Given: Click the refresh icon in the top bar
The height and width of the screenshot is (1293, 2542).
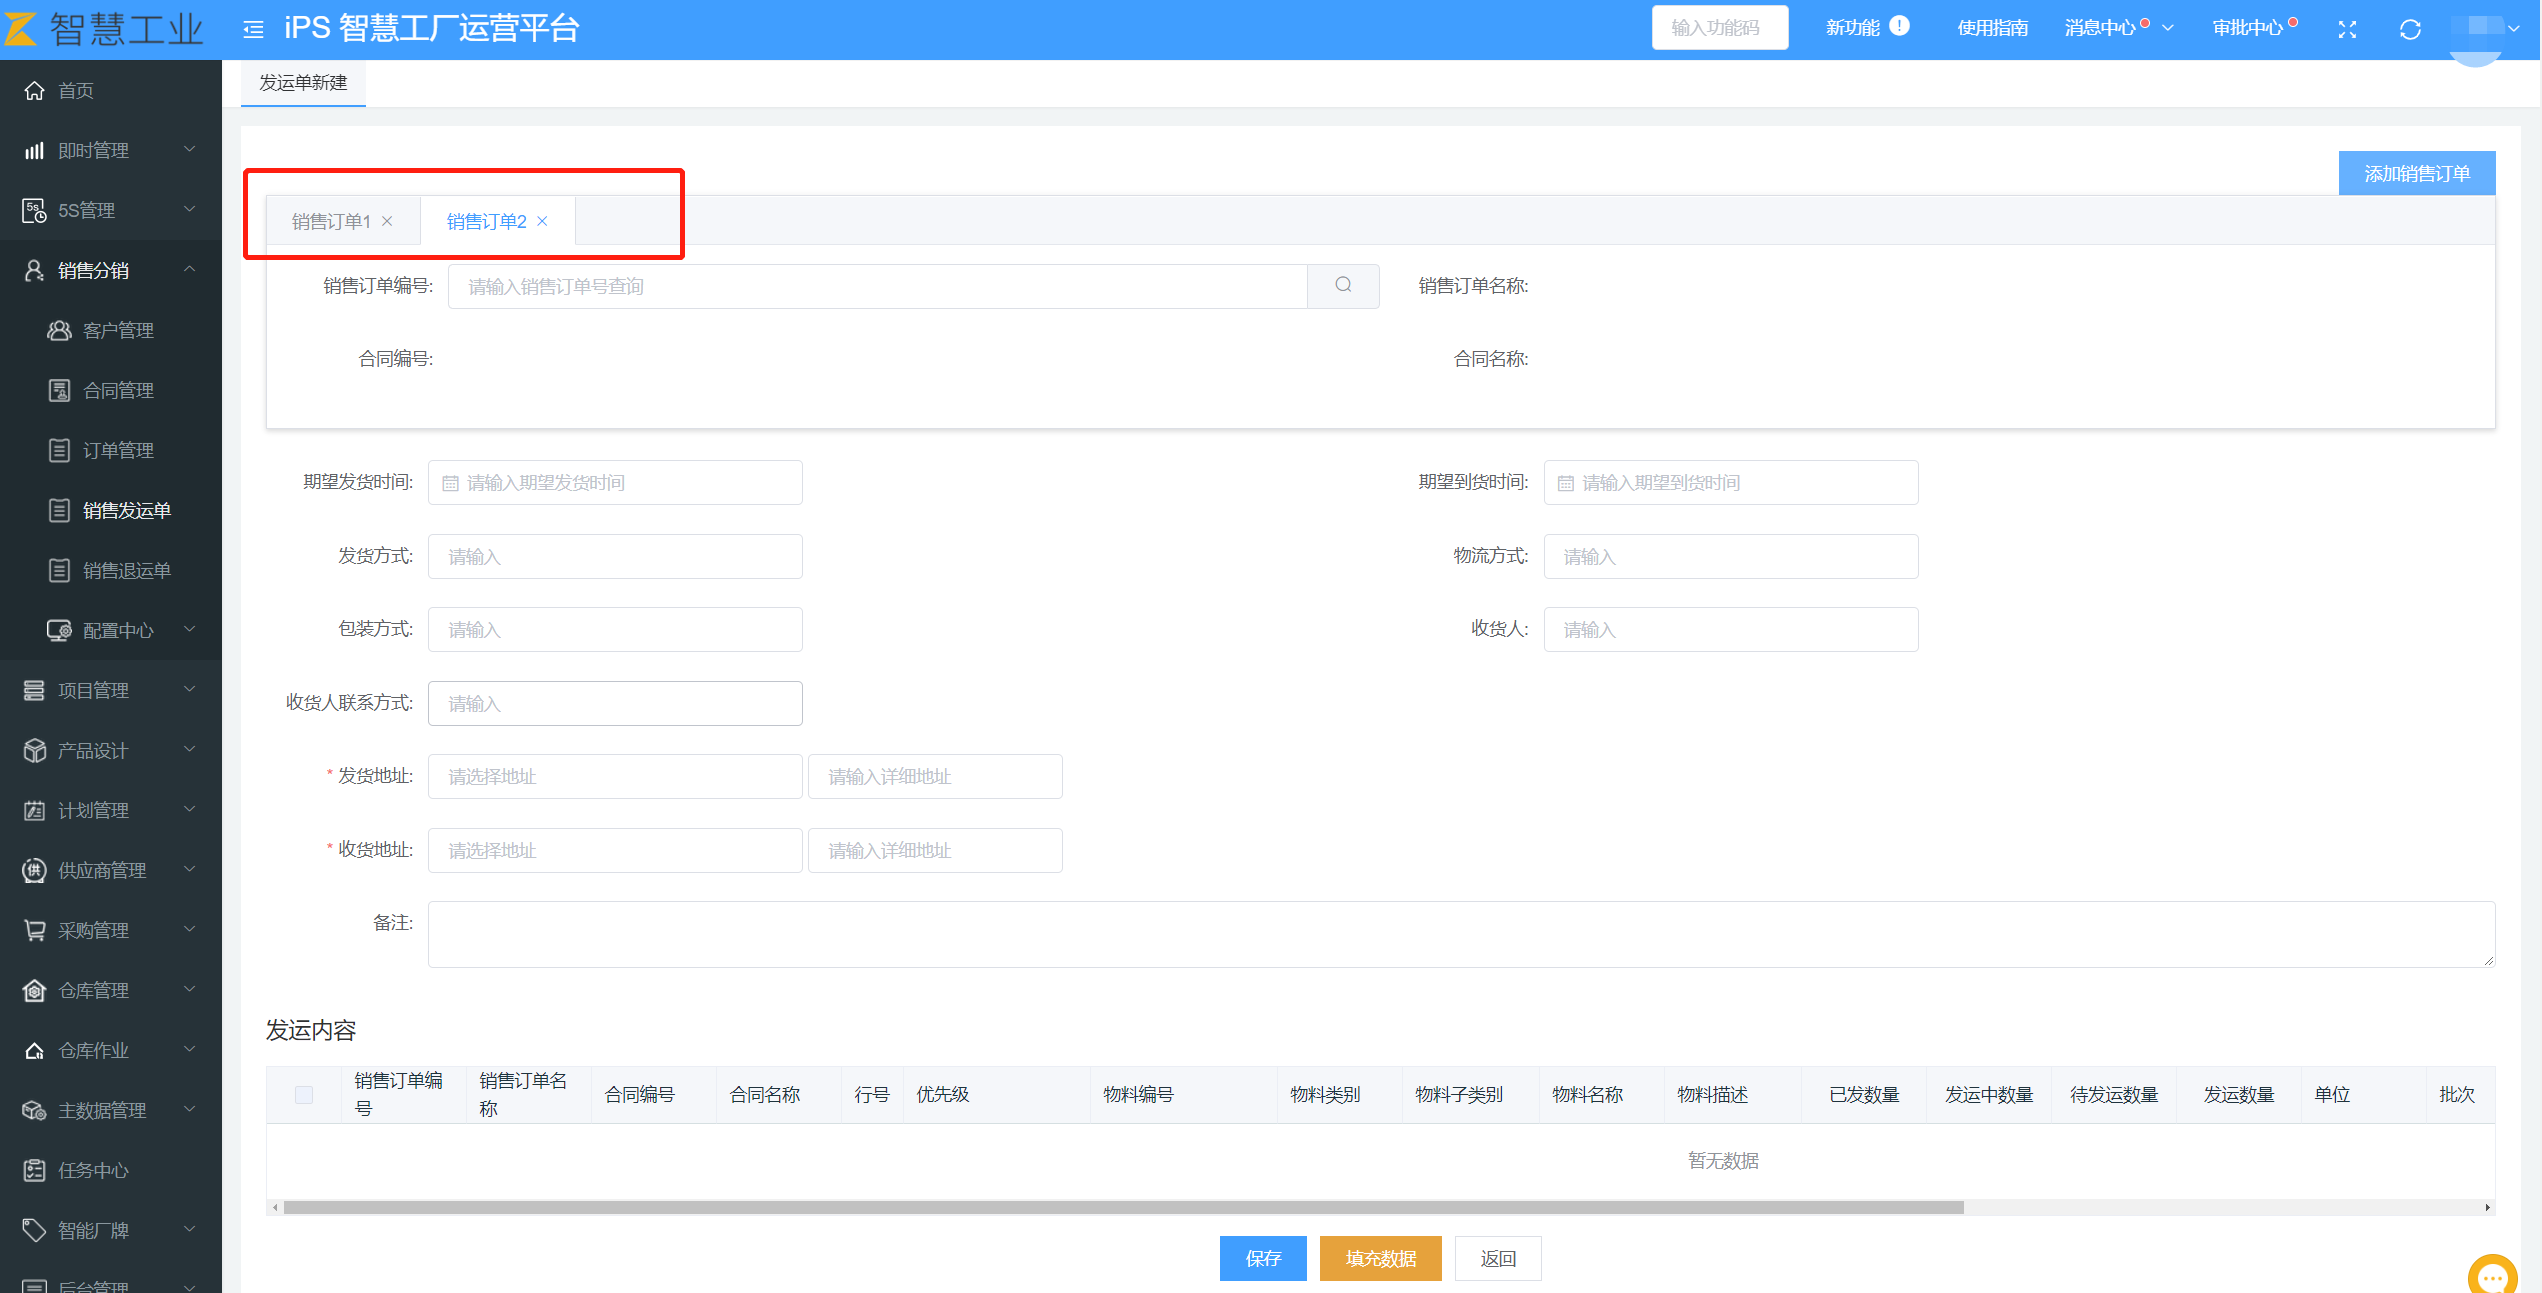Looking at the screenshot, I should (2410, 29).
